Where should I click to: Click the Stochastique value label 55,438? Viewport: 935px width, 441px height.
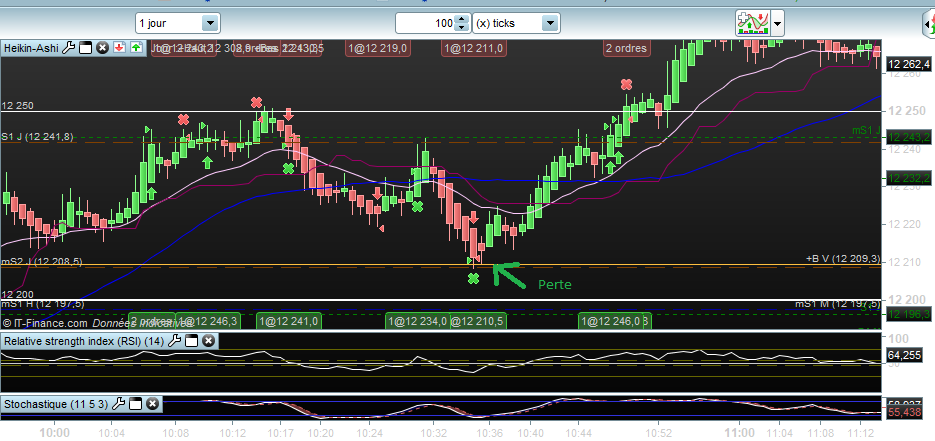pyautogui.click(x=904, y=412)
